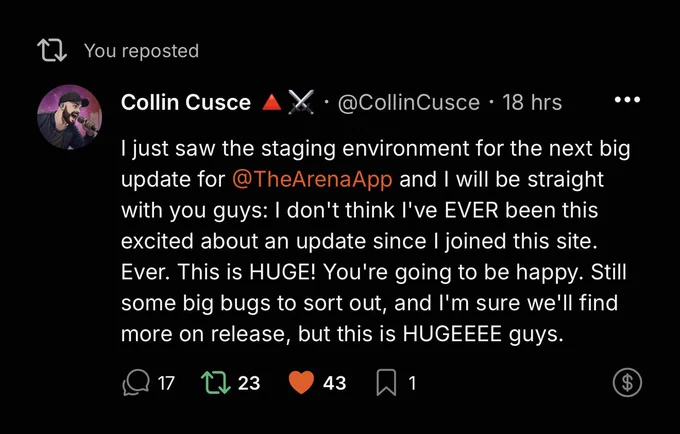The image size is (680, 434).
Task: Click the @CollinCusce handle
Action: click(x=409, y=103)
